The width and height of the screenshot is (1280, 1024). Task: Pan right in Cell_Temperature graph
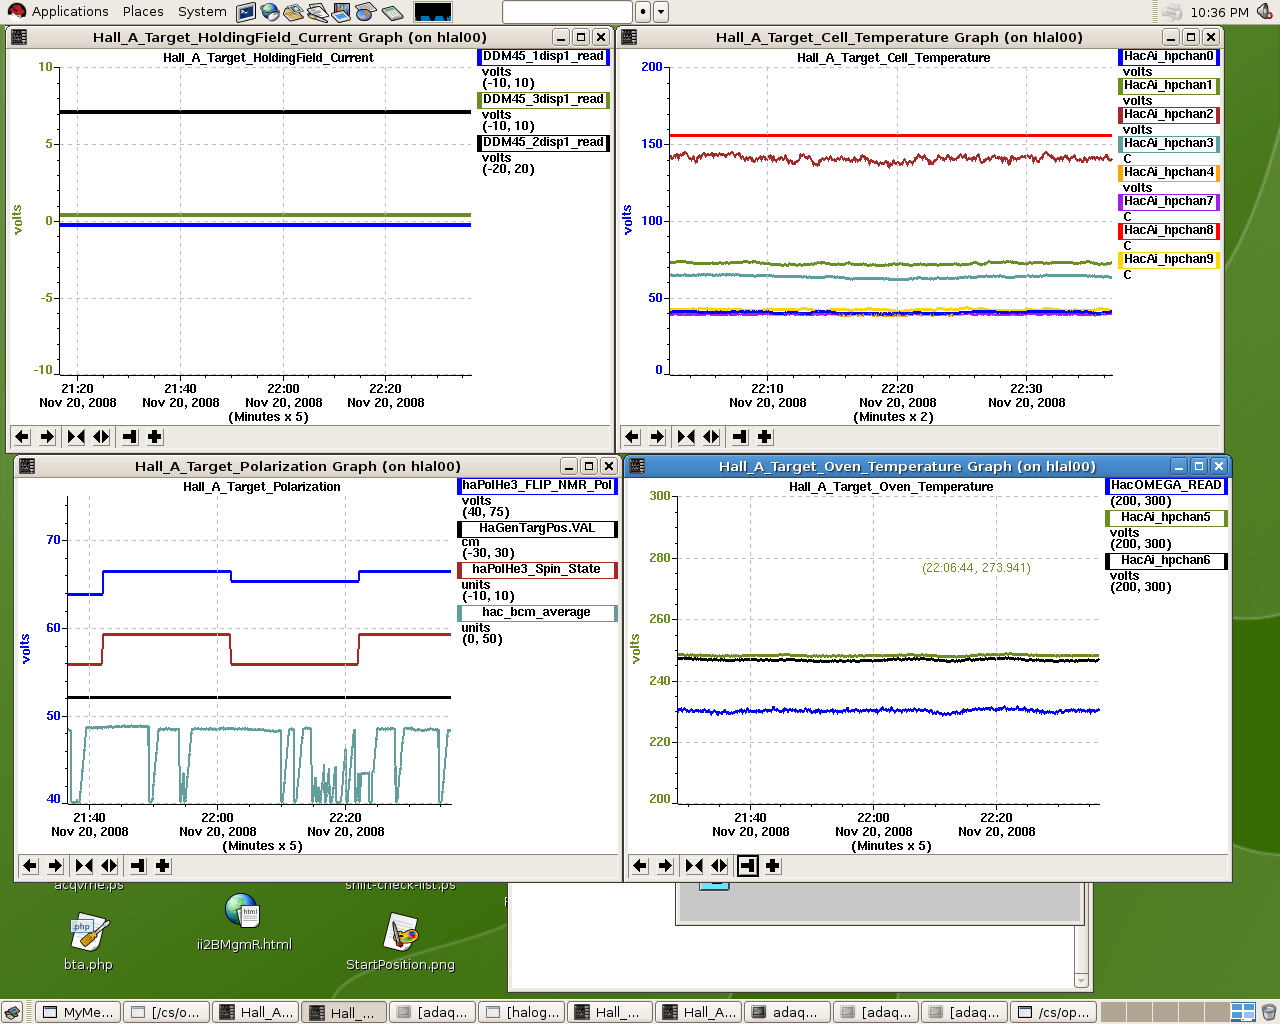657,437
